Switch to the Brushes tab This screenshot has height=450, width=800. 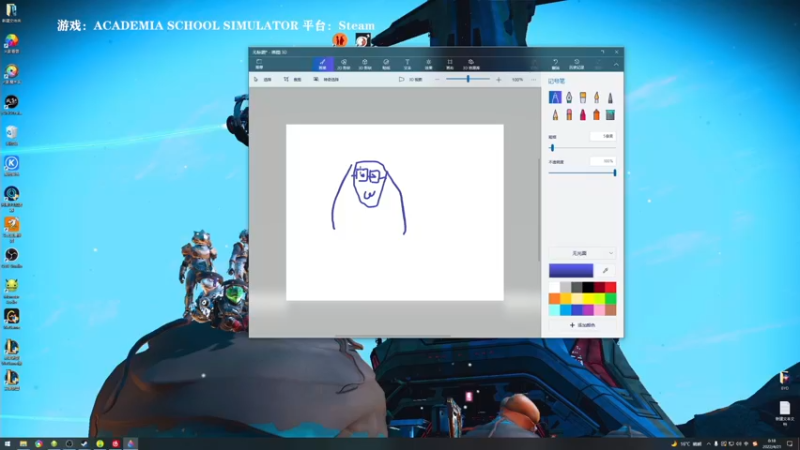[322, 64]
